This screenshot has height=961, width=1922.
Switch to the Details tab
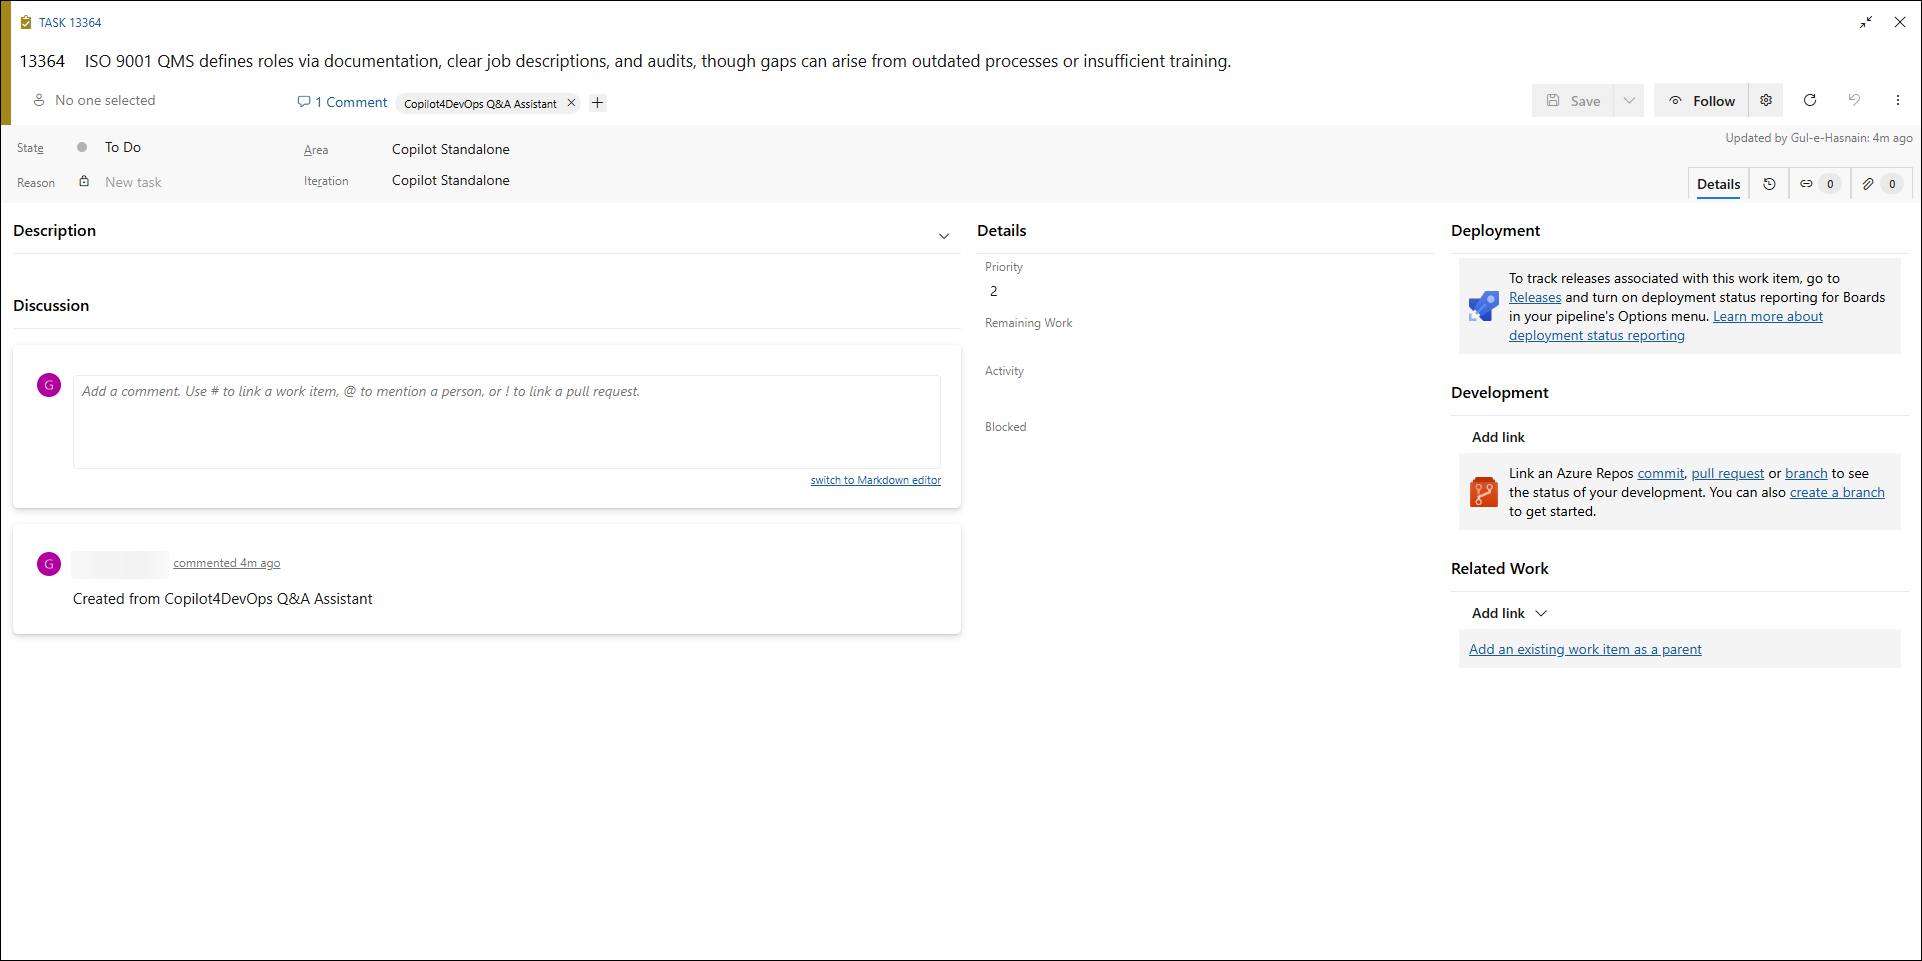click(x=1718, y=184)
